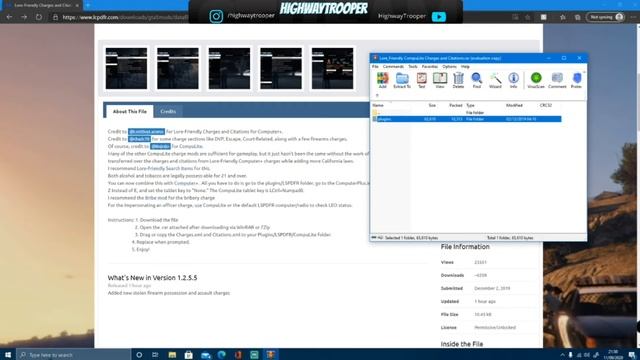This screenshot has width=640, height=360.
Task: Click the Add icon in WinRAR toolbar
Action: click(x=382, y=80)
